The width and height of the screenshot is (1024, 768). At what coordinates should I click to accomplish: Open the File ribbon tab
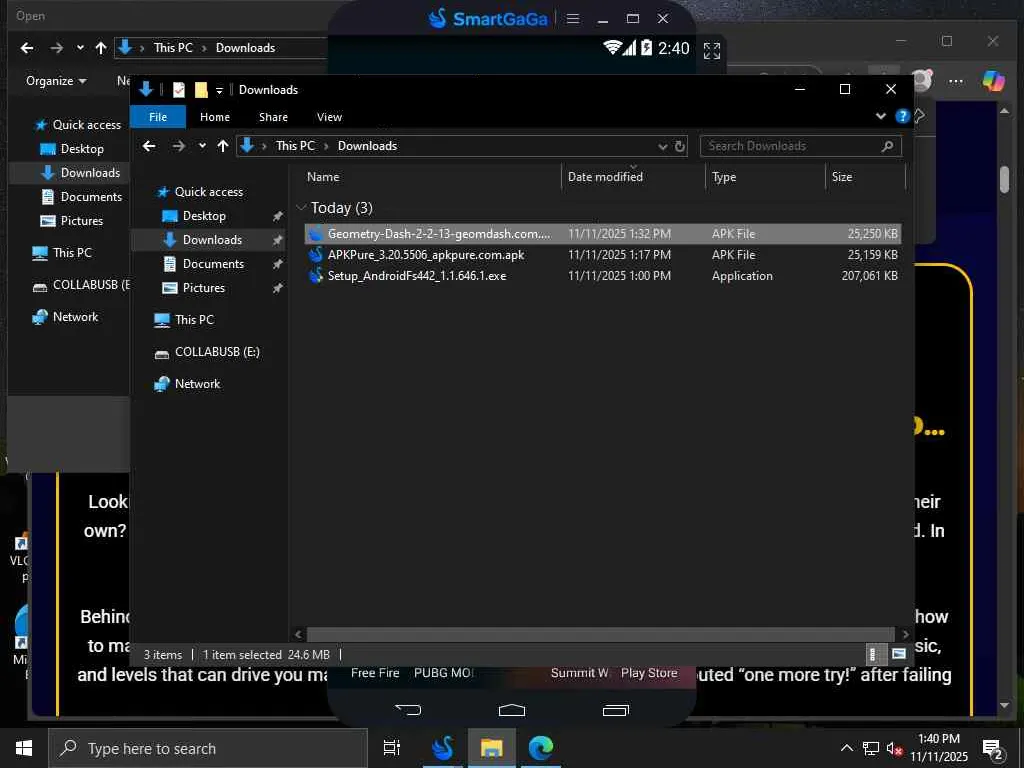(x=158, y=117)
